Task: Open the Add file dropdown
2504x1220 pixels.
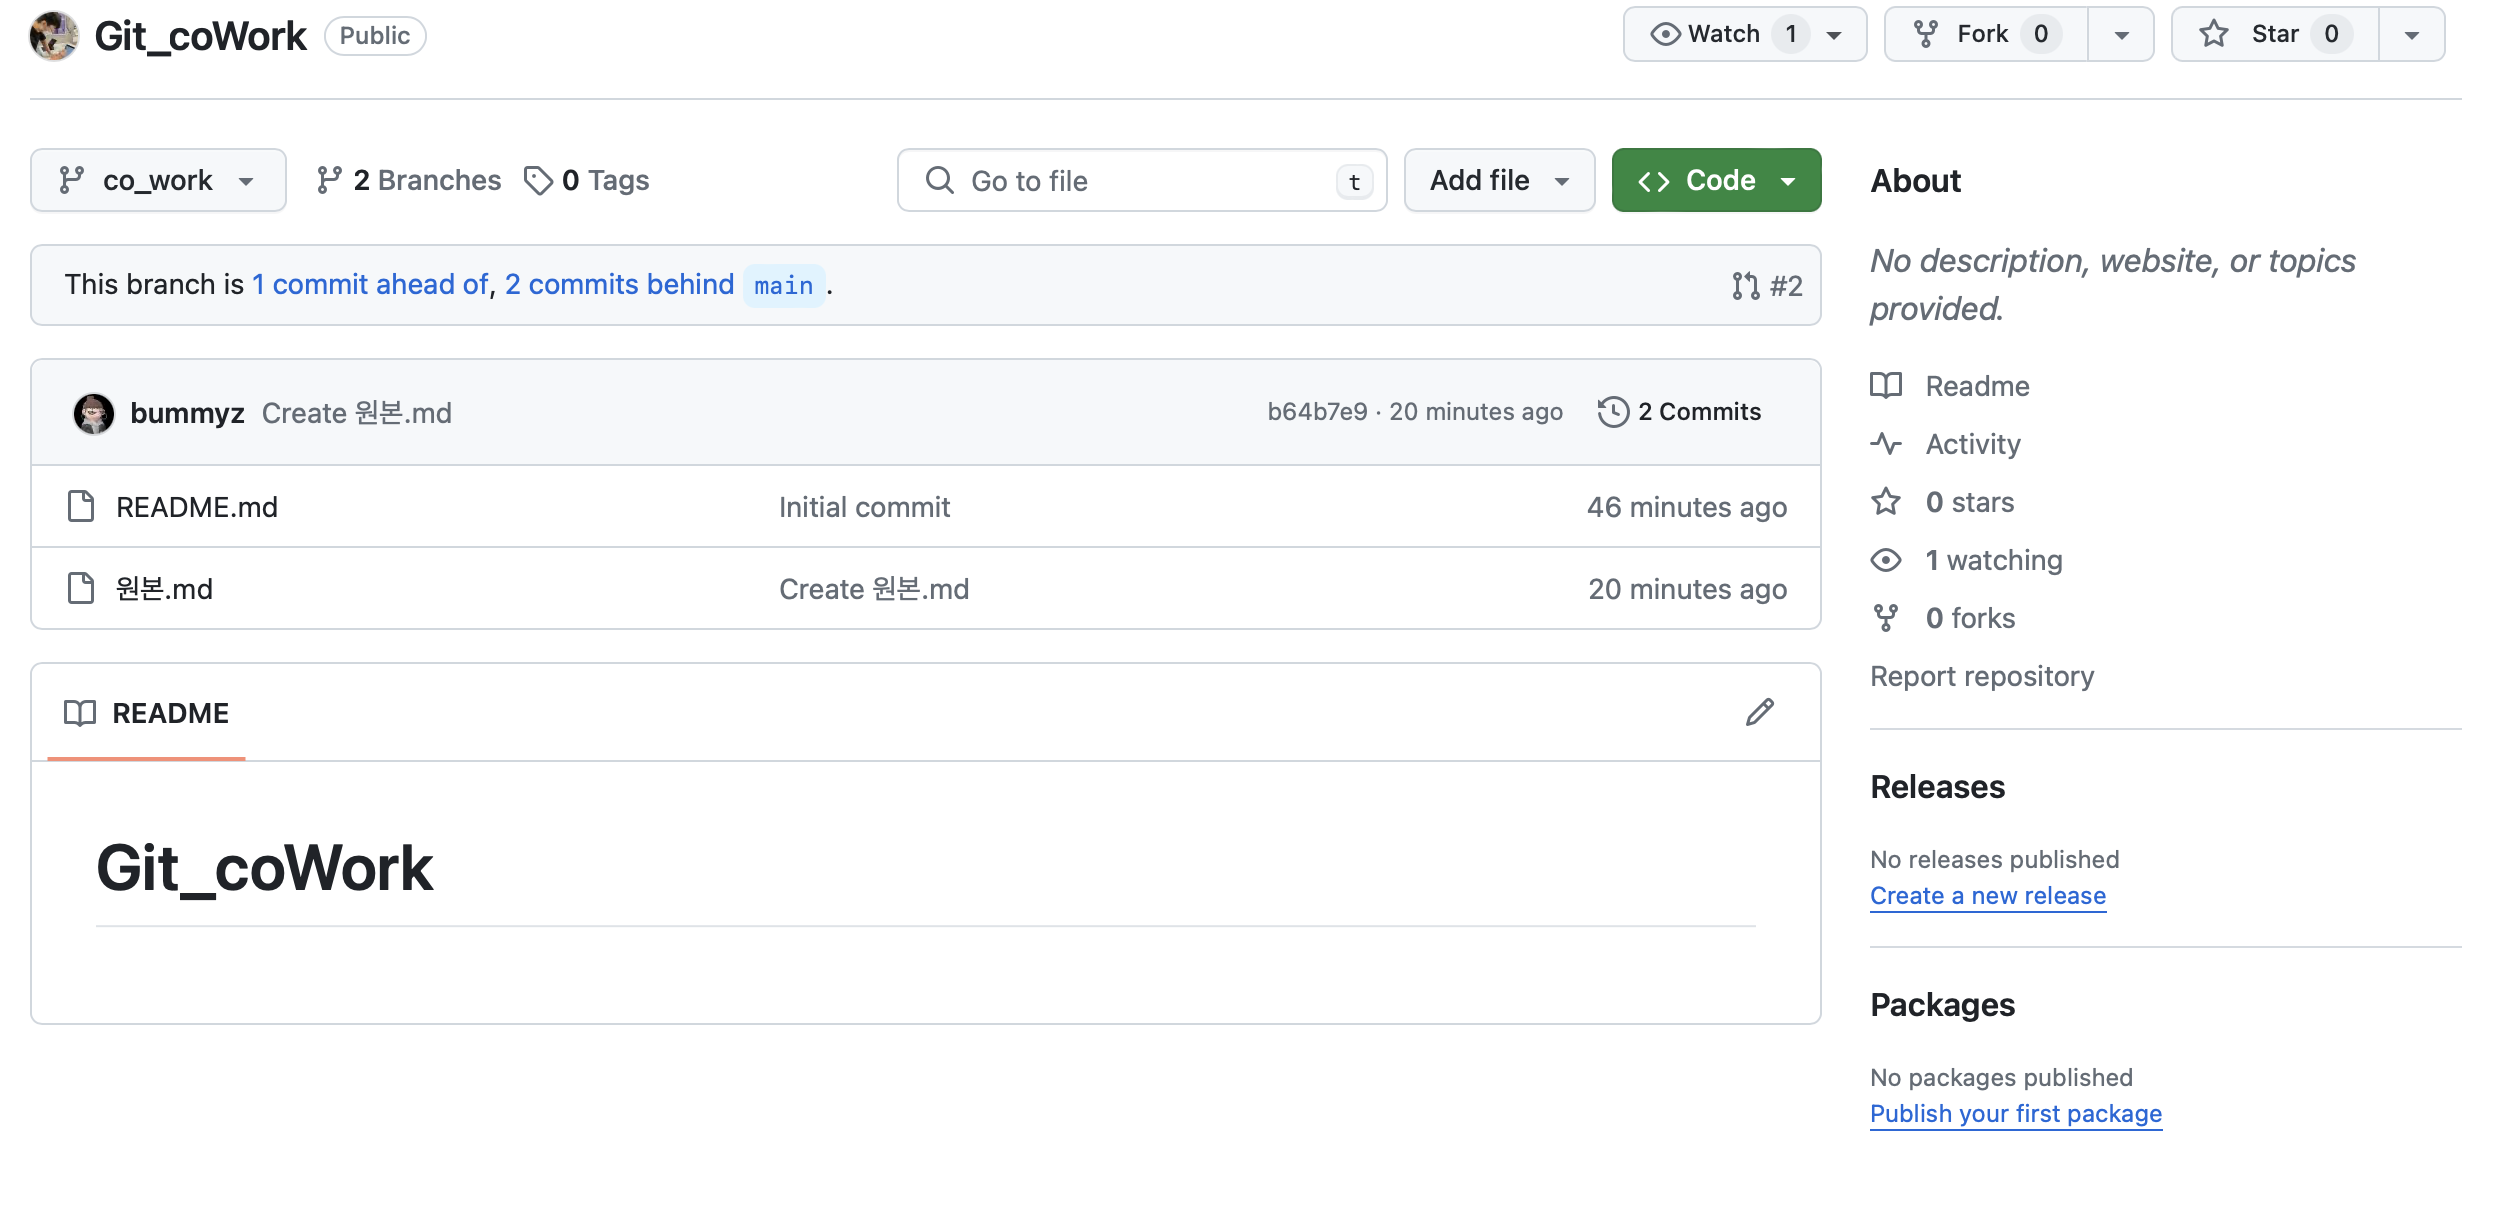Action: tap(1499, 180)
